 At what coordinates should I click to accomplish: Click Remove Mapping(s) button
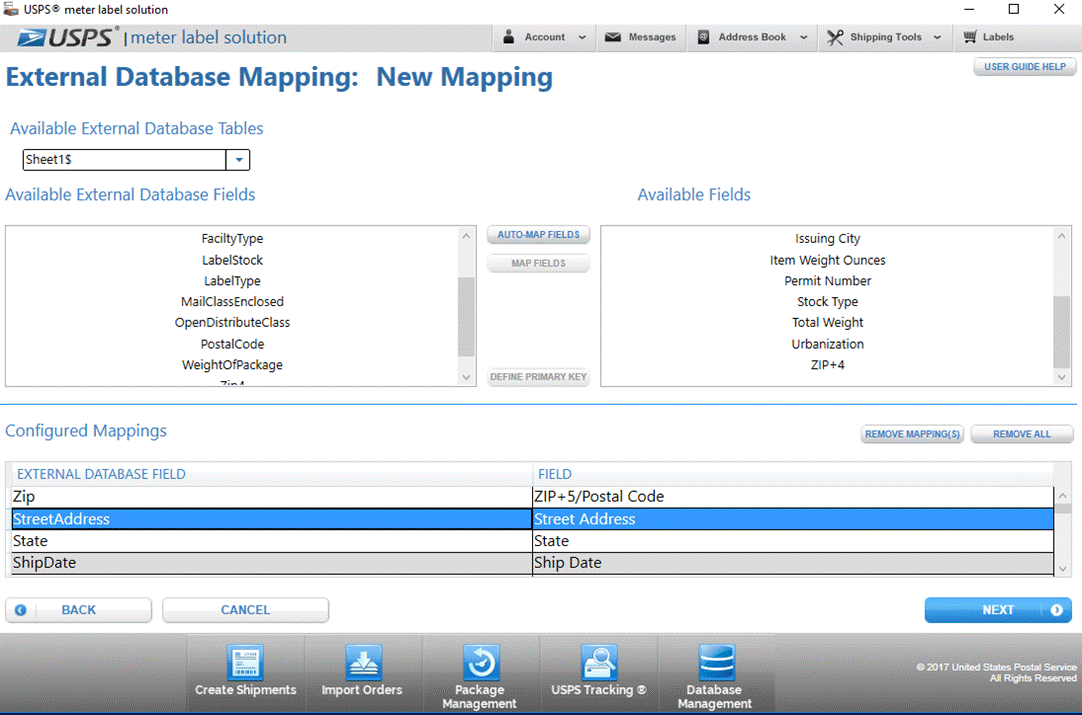pyautogui.click(x=912, y=434)
